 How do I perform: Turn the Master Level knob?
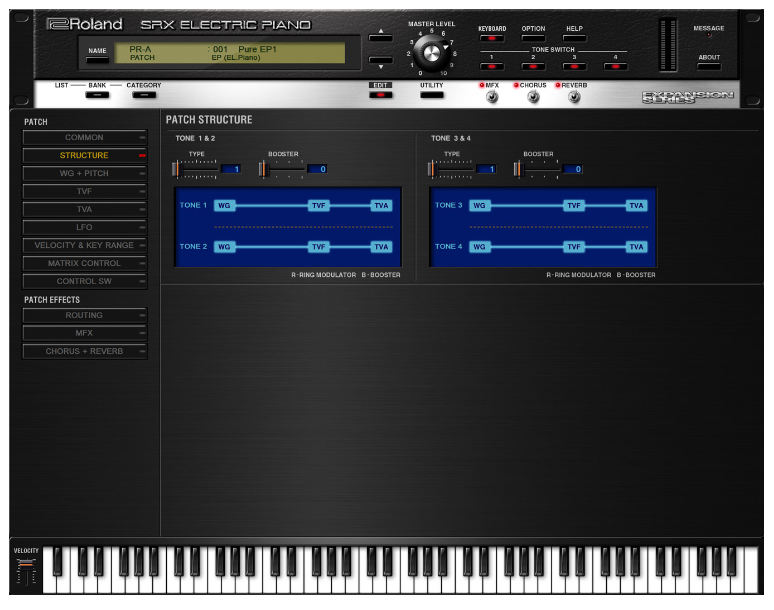tap(430, 53)
